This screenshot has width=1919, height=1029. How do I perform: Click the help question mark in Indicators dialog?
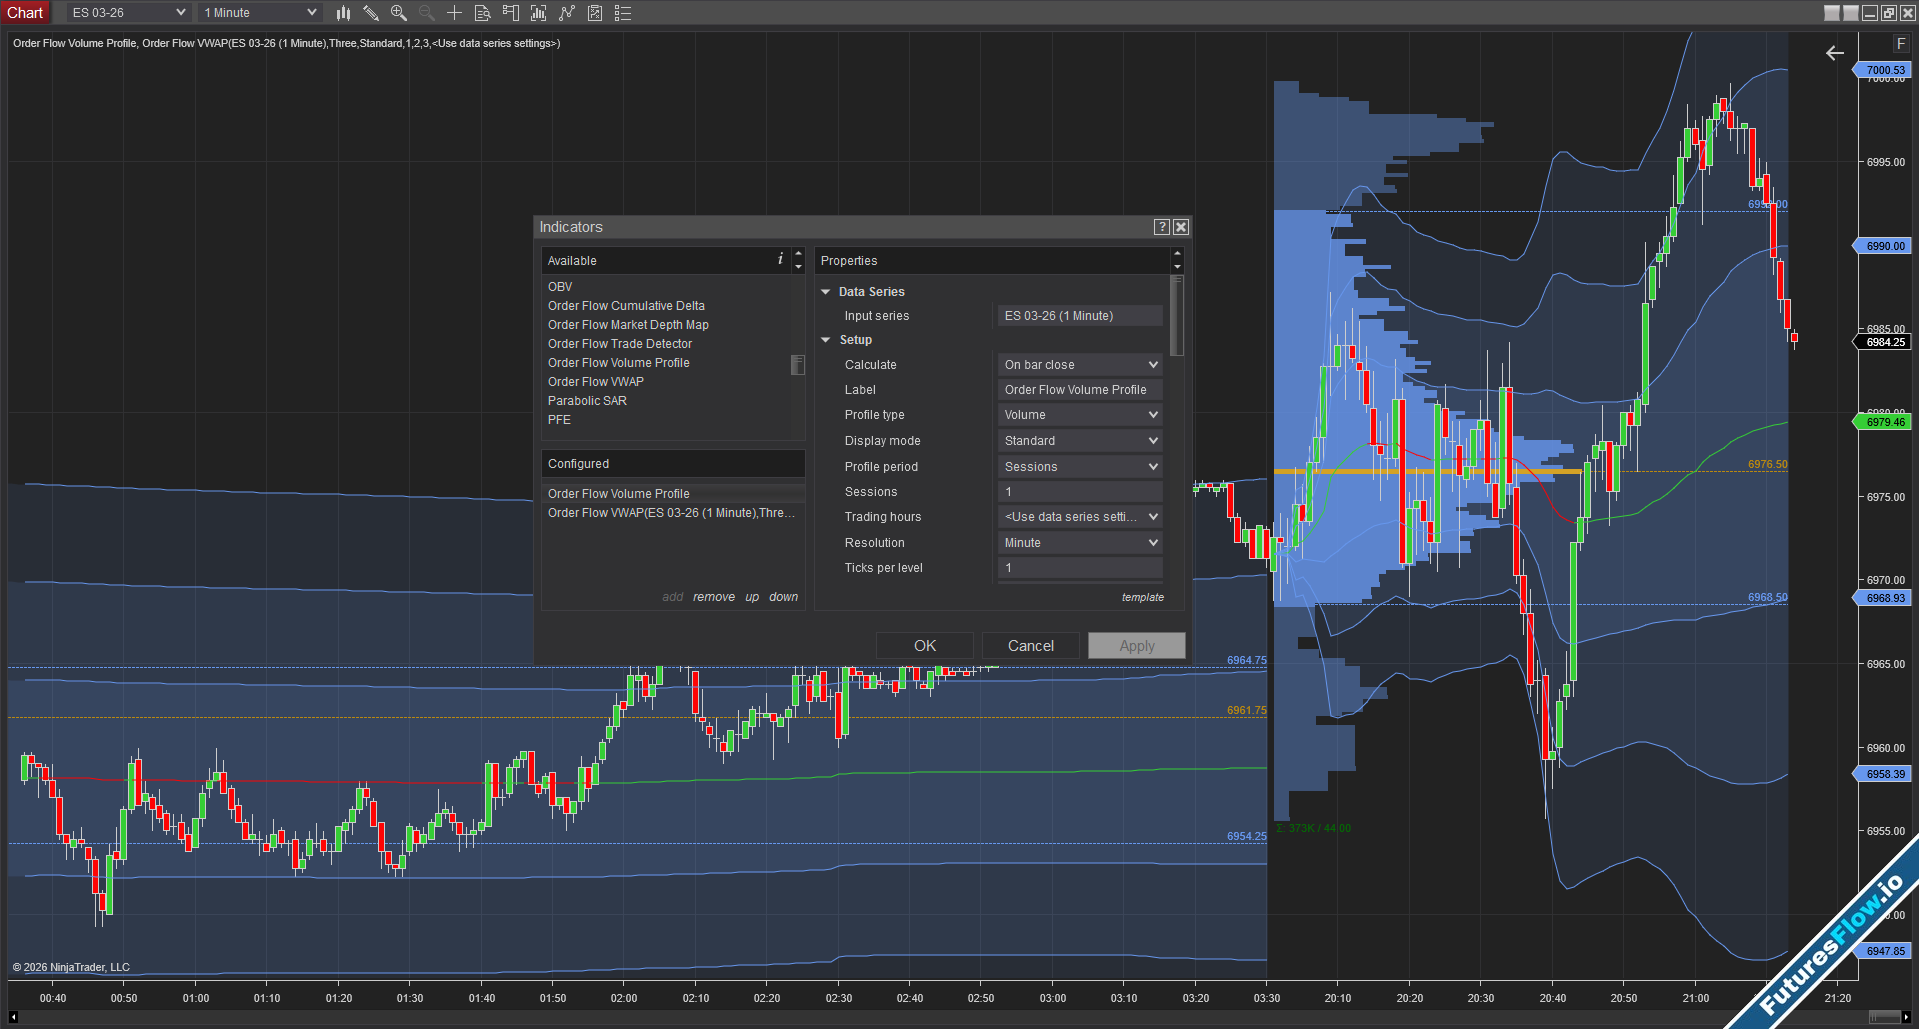(x=1161, y=227)
